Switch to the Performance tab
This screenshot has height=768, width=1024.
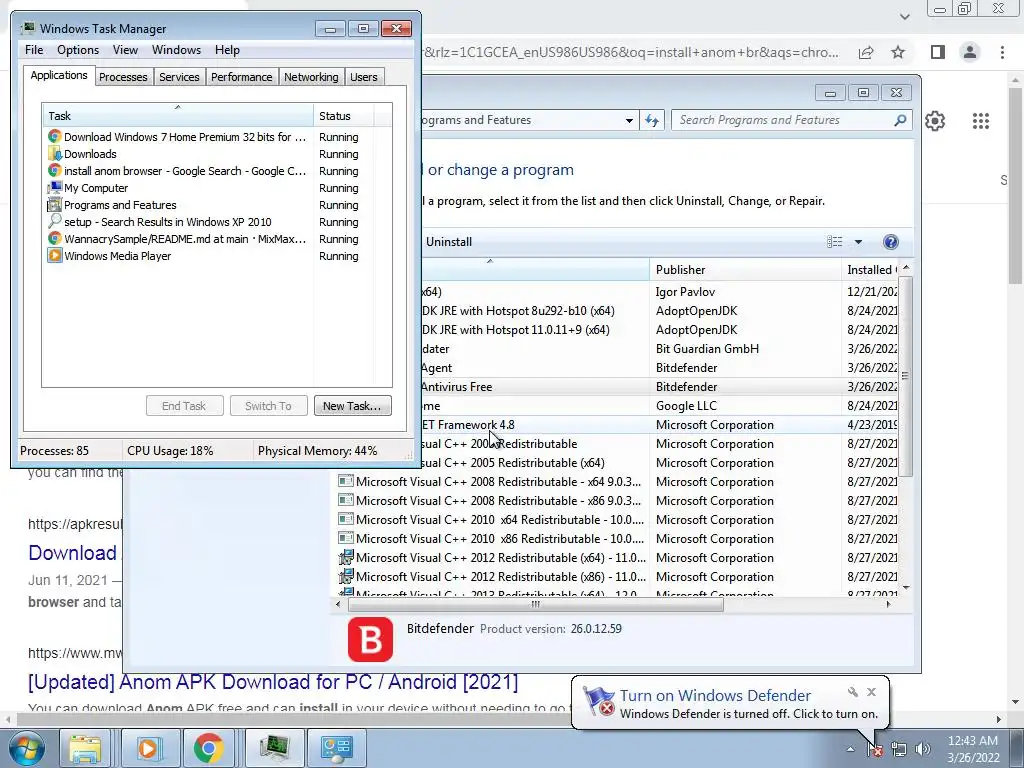[241, 77]
